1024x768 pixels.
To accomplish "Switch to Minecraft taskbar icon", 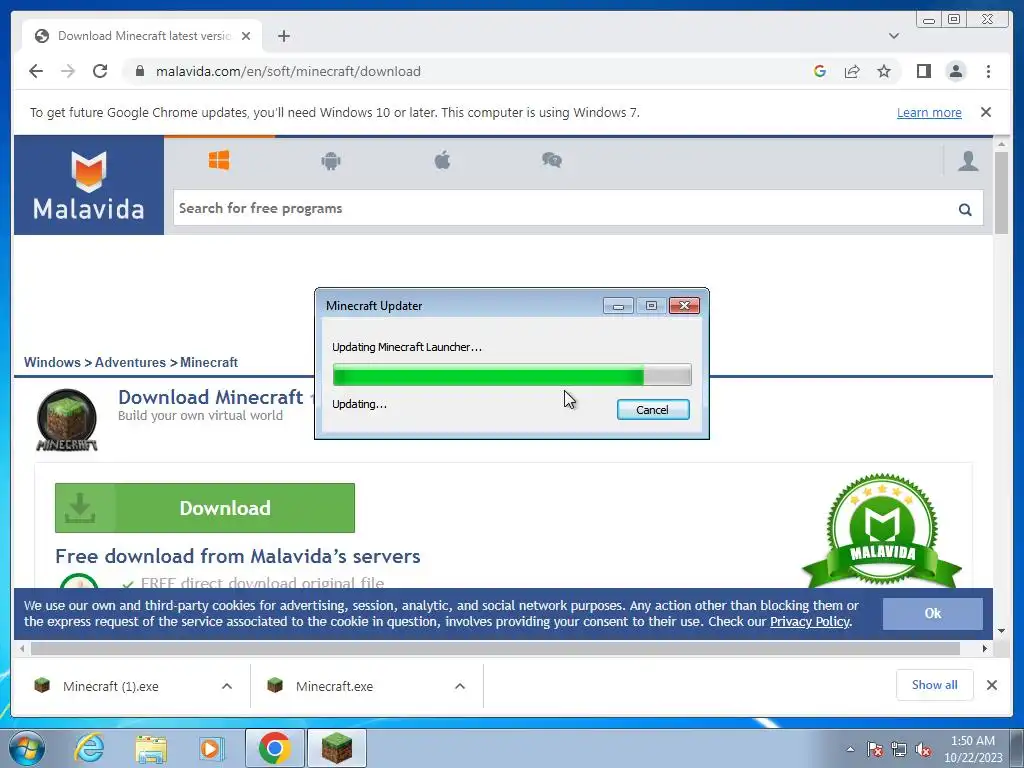I will [337, 748].
